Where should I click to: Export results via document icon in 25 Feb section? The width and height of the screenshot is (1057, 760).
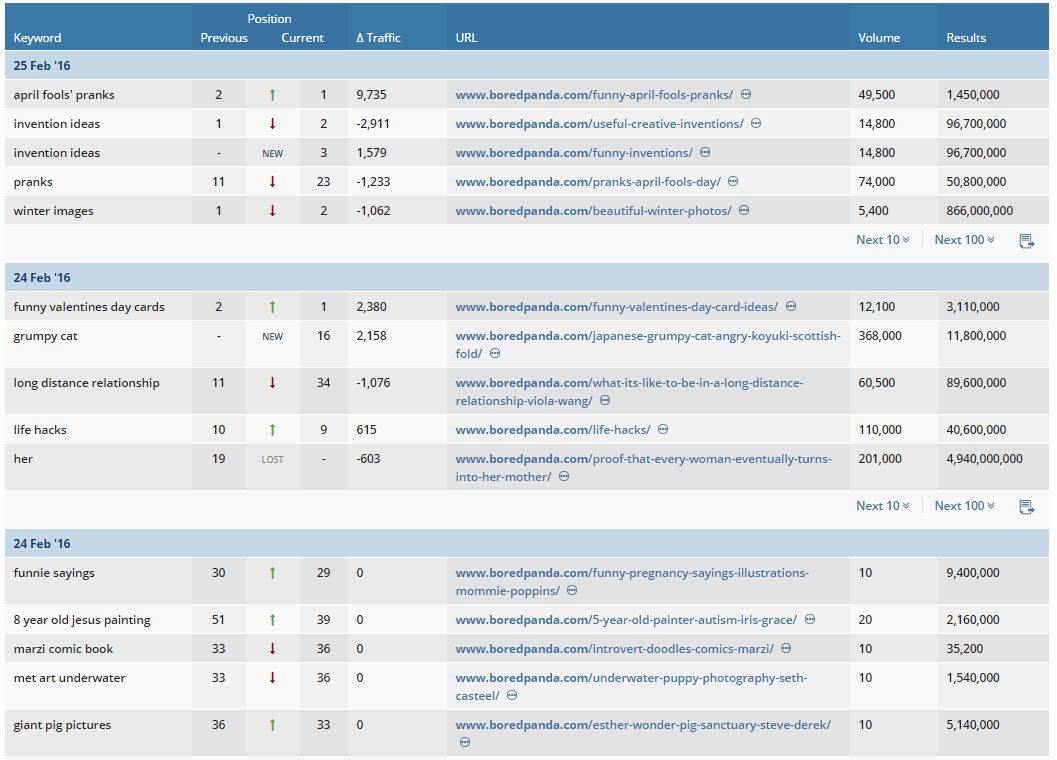pos(1027,240)
